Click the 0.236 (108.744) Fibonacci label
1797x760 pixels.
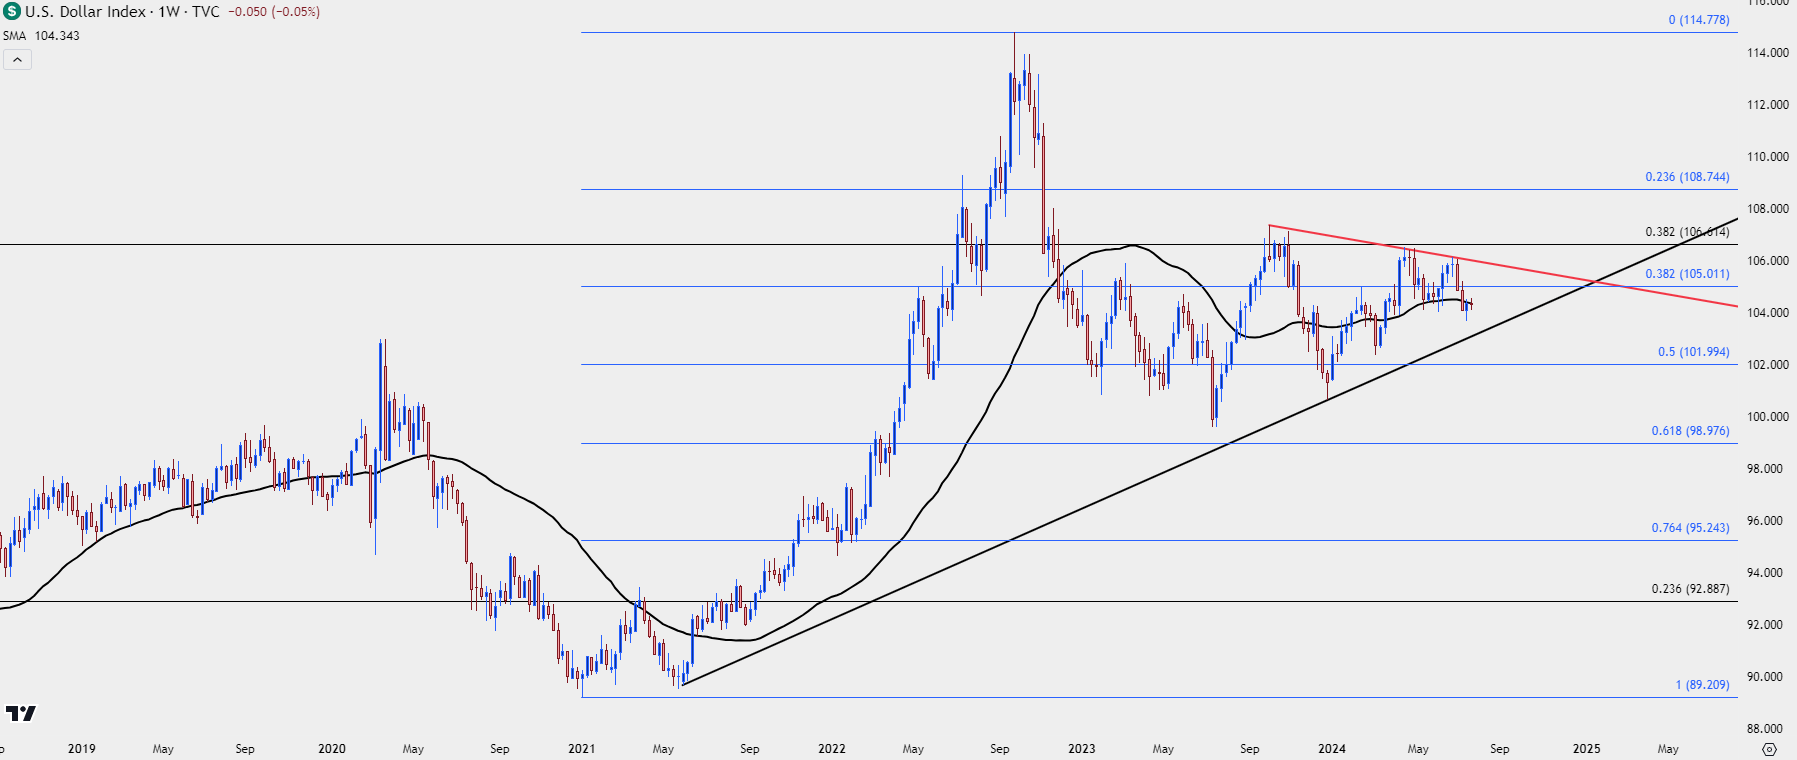click(1687, 177)
